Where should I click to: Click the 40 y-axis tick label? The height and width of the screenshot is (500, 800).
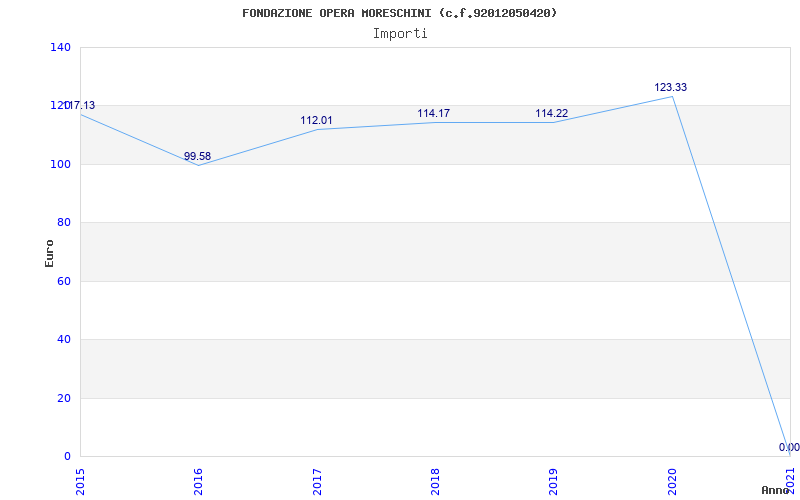tap(64, 339)
